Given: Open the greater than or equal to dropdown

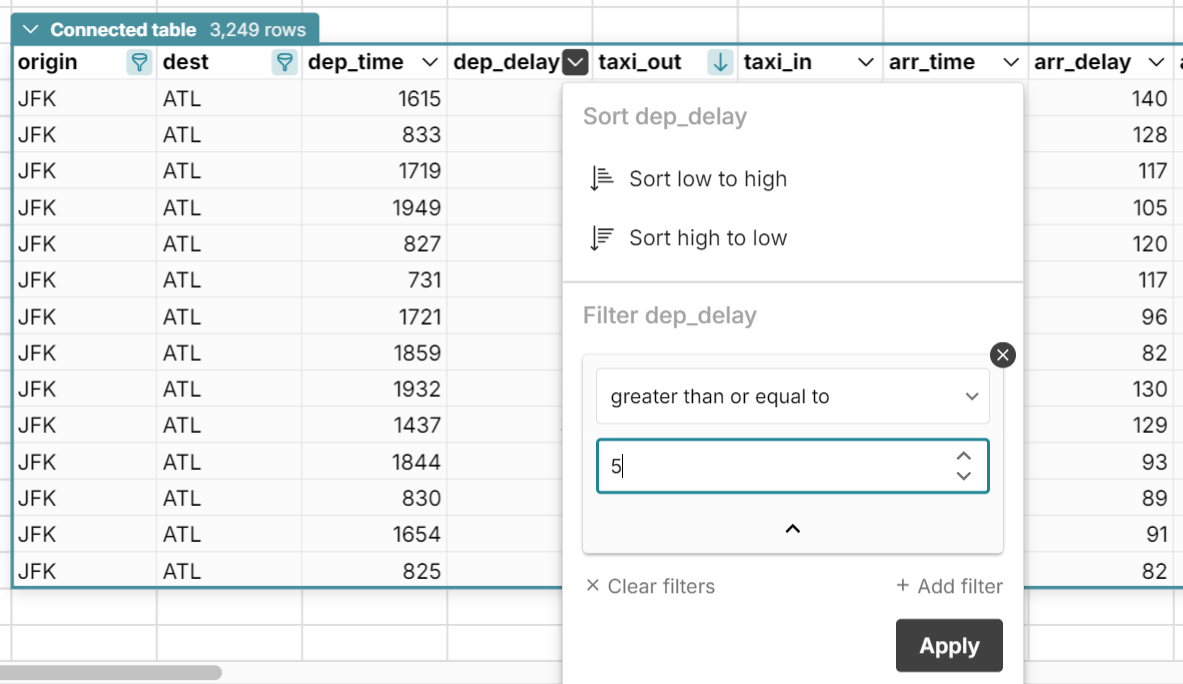Looking at the screenshot, I should point(792,396).
